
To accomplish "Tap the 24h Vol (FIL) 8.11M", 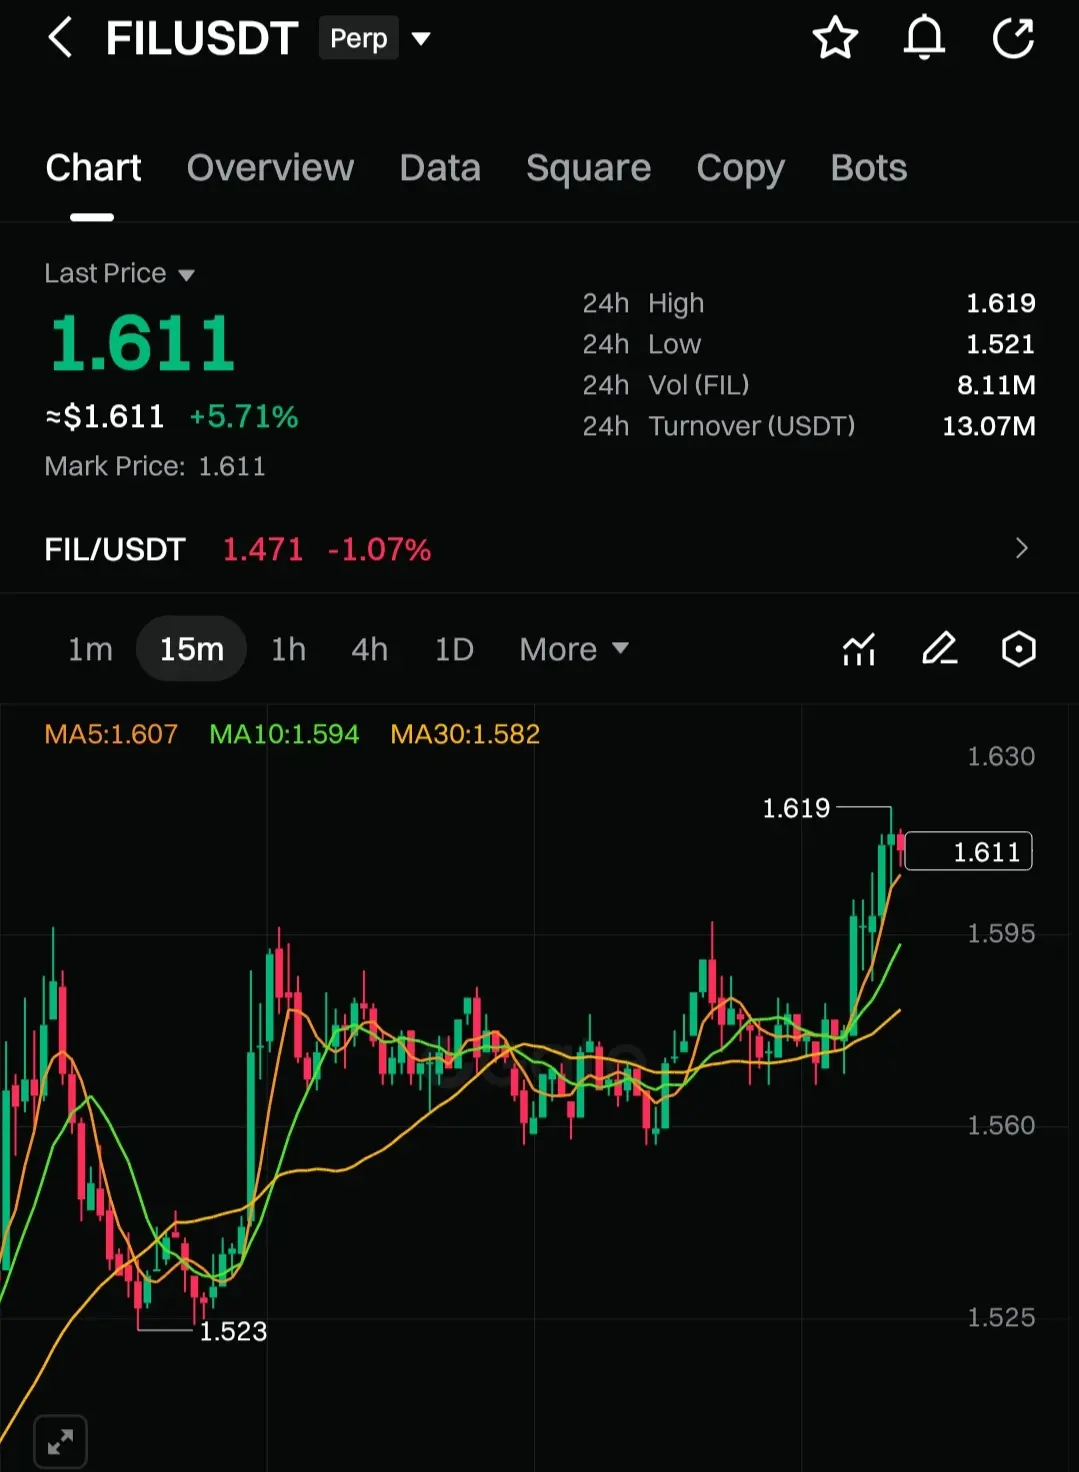I will click(996, 385).
